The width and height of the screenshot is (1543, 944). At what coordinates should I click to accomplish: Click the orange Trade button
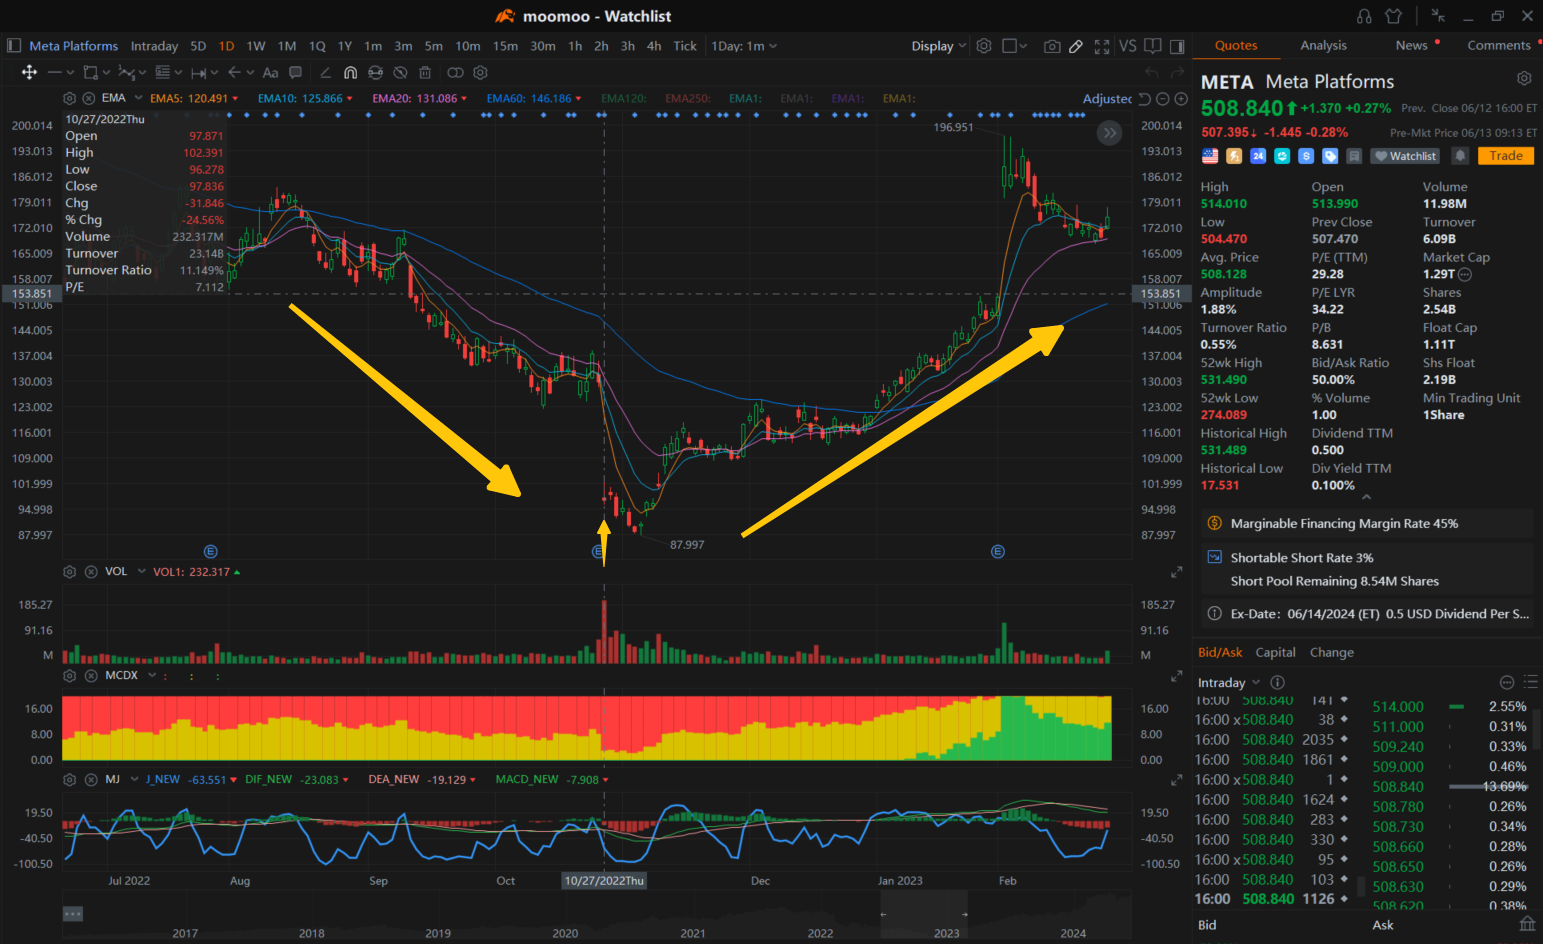pyautogui.click(x=1505, y=156)
